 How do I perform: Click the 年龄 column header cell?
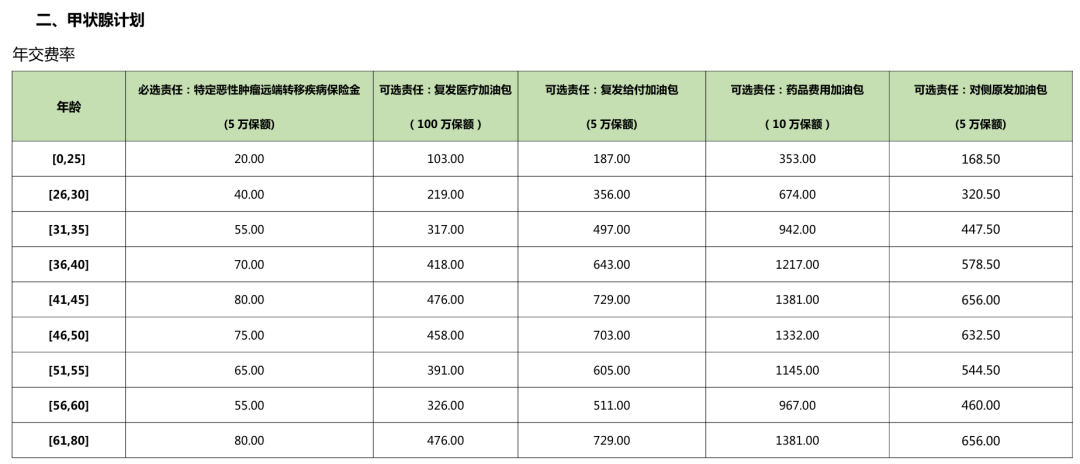point(69,106)
